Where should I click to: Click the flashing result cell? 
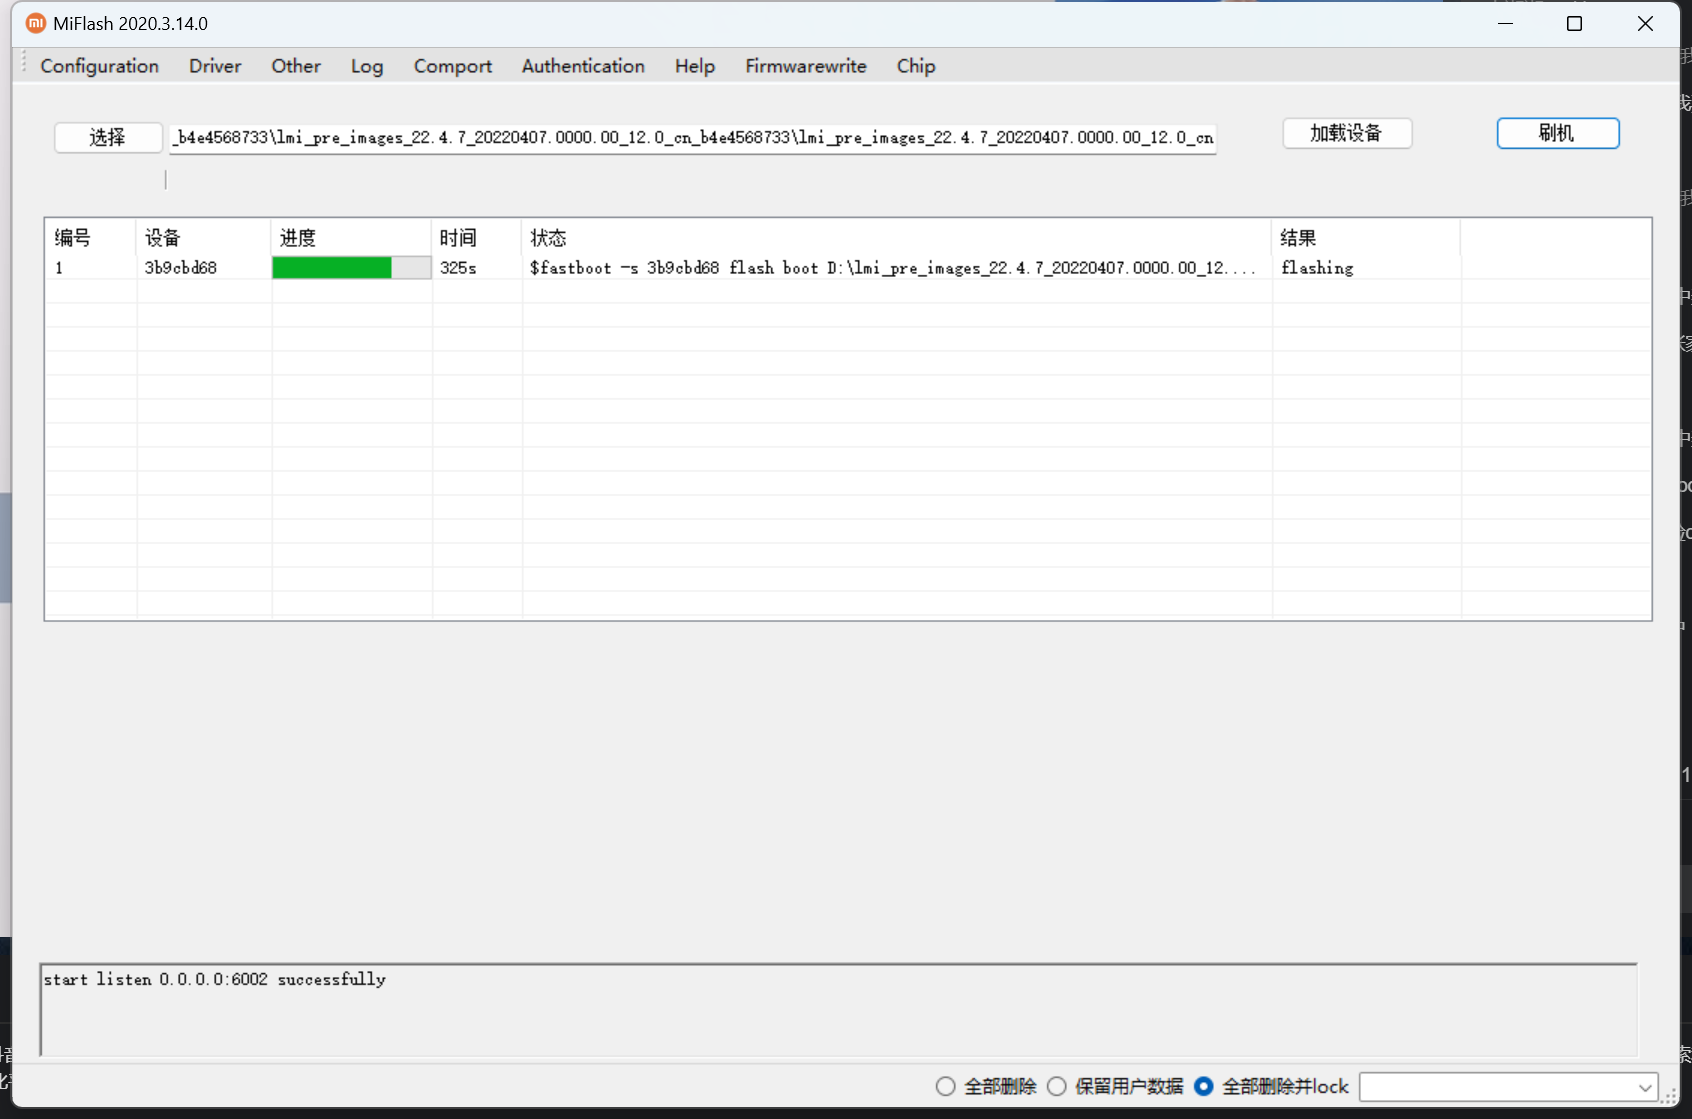pos(1317,268)
